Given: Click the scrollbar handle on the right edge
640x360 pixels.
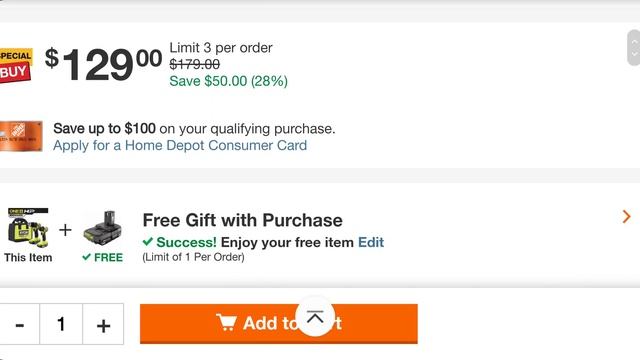Looking at the screenshot, I should 633,48.
